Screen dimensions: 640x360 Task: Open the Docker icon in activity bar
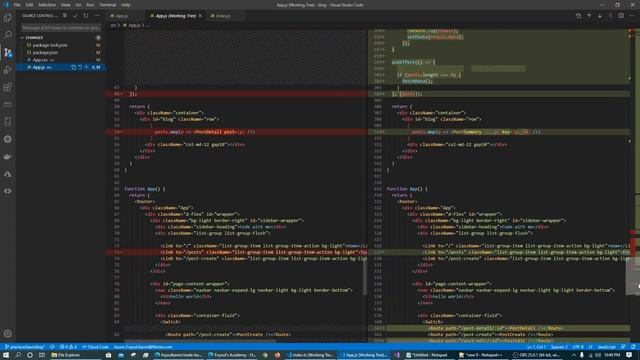[x=7, y=156]
